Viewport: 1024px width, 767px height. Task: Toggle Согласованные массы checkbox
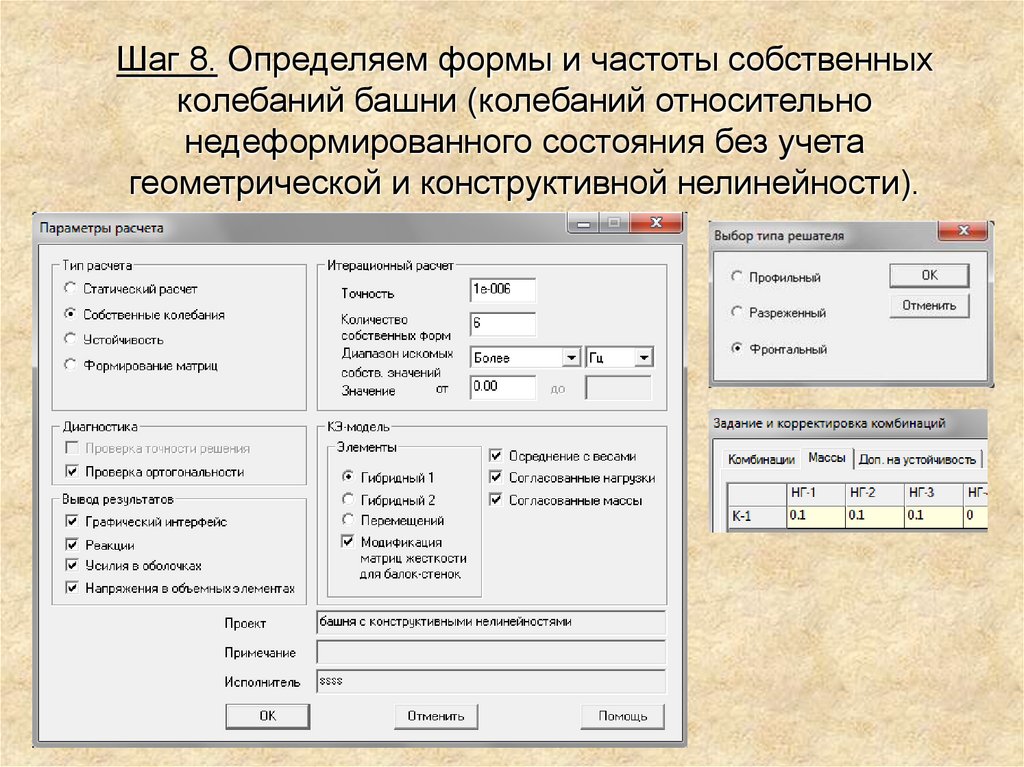(496, 500)
